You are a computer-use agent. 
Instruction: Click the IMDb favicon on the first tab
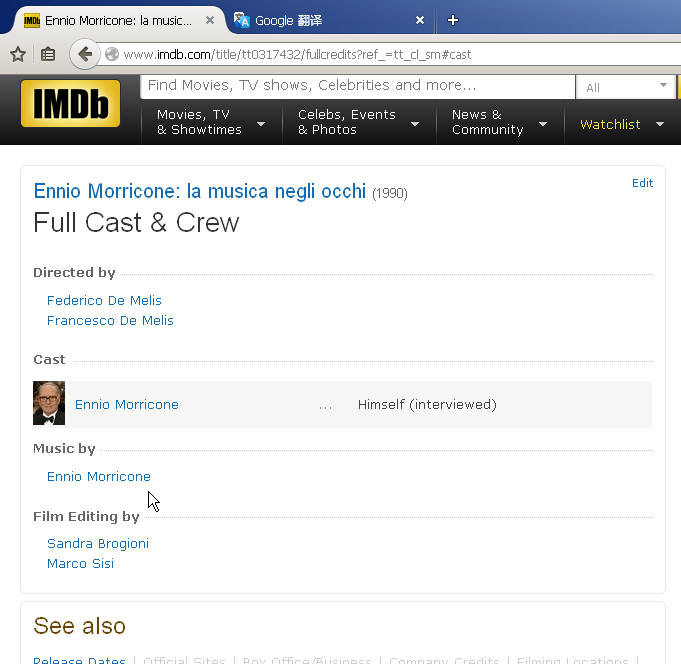coord(32,20)
